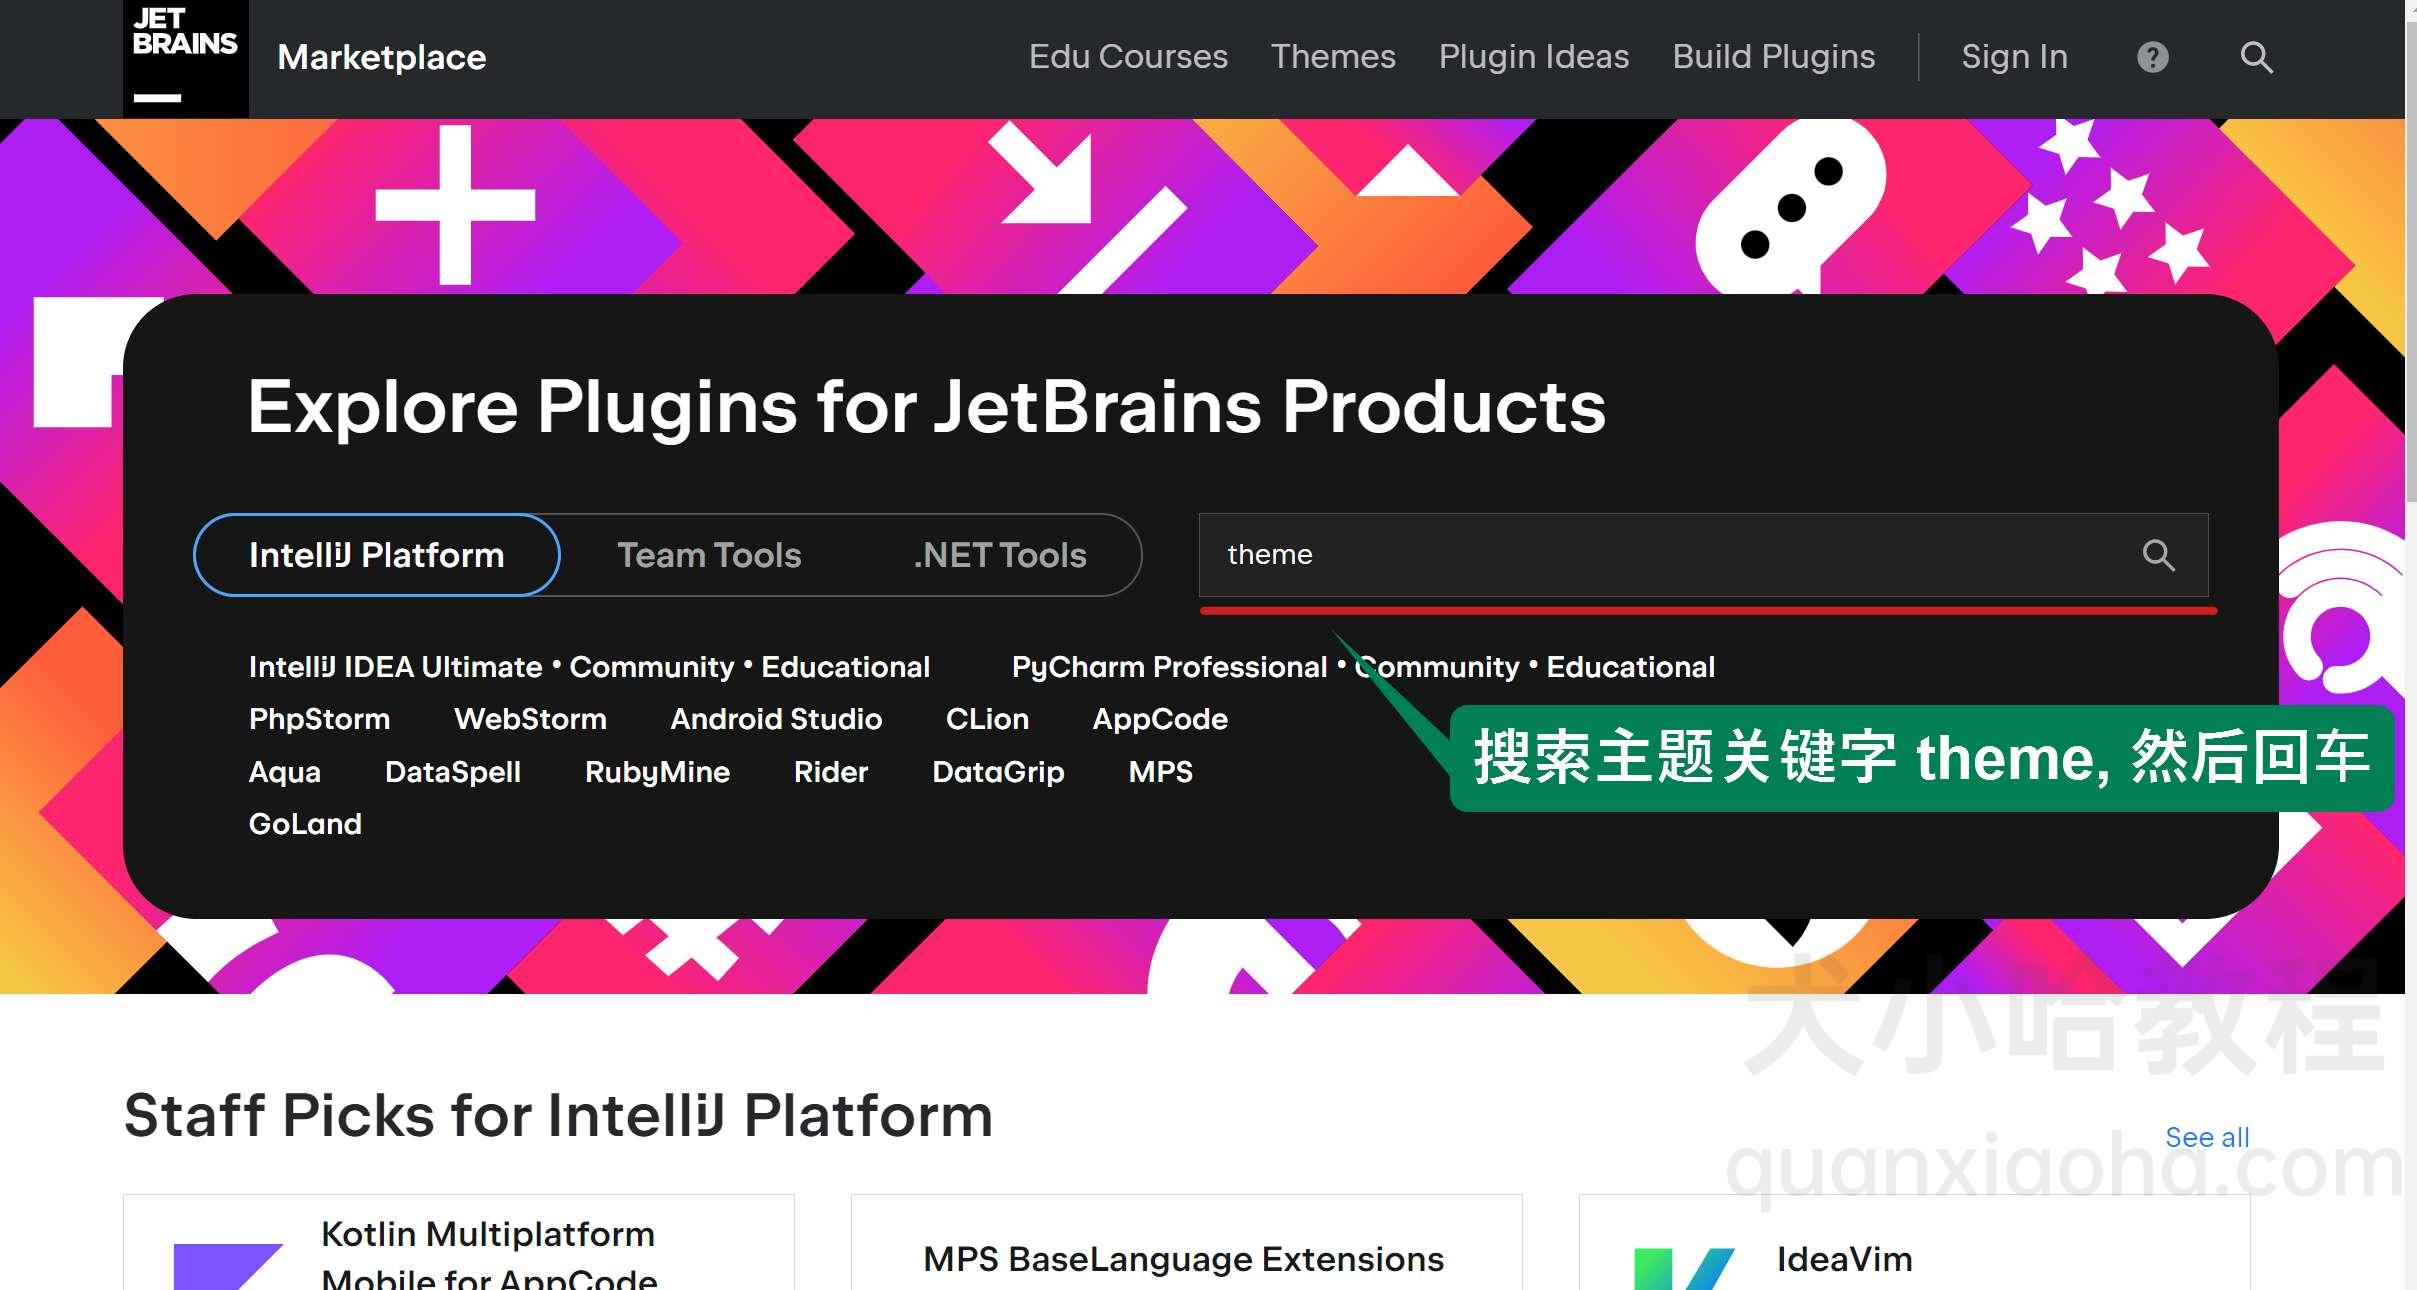Choose RubyMine product link
The height and width of the screenshot is (1290, 2417).
pyautogui.click(x=657, y=772)
